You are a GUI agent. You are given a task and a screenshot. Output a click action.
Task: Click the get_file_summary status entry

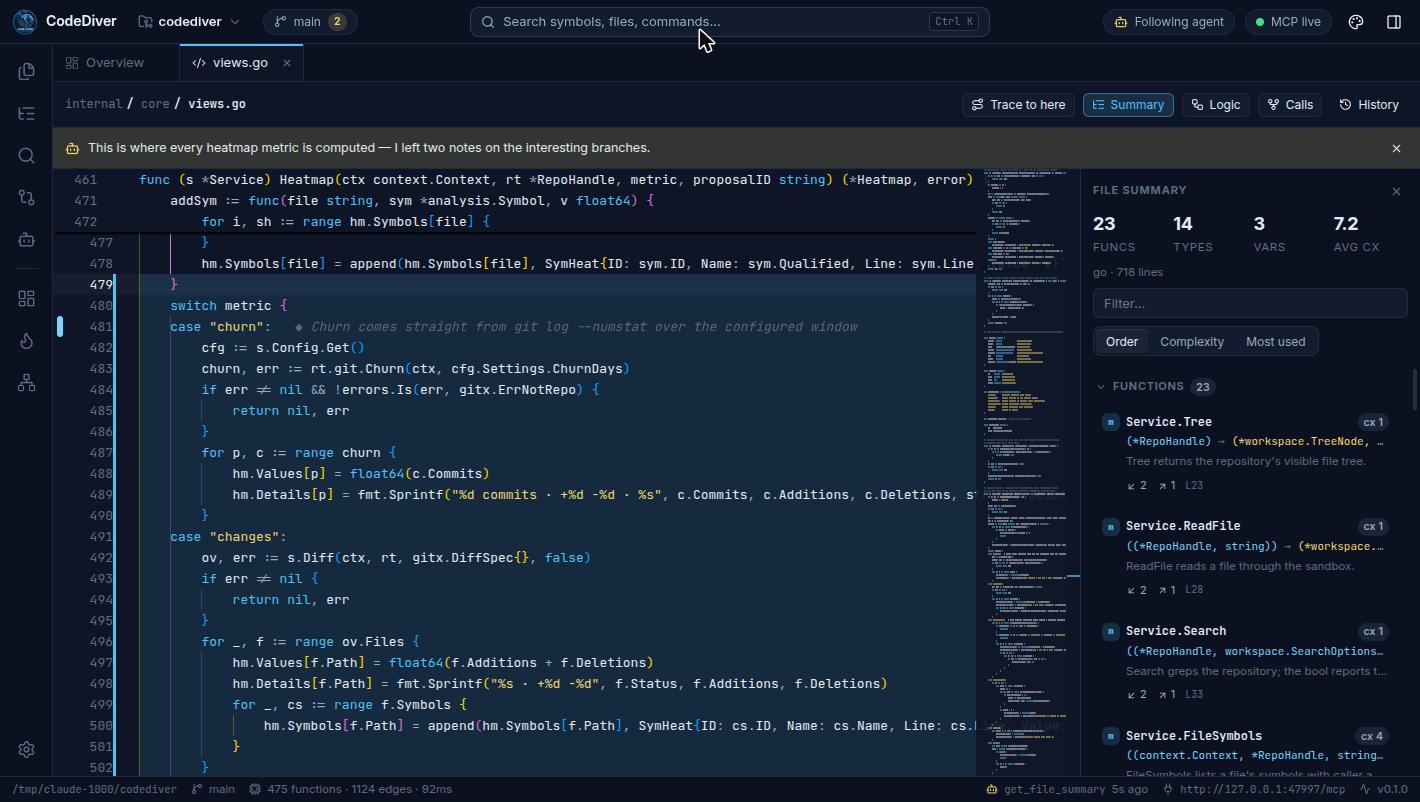click(x=1067, y=789)
